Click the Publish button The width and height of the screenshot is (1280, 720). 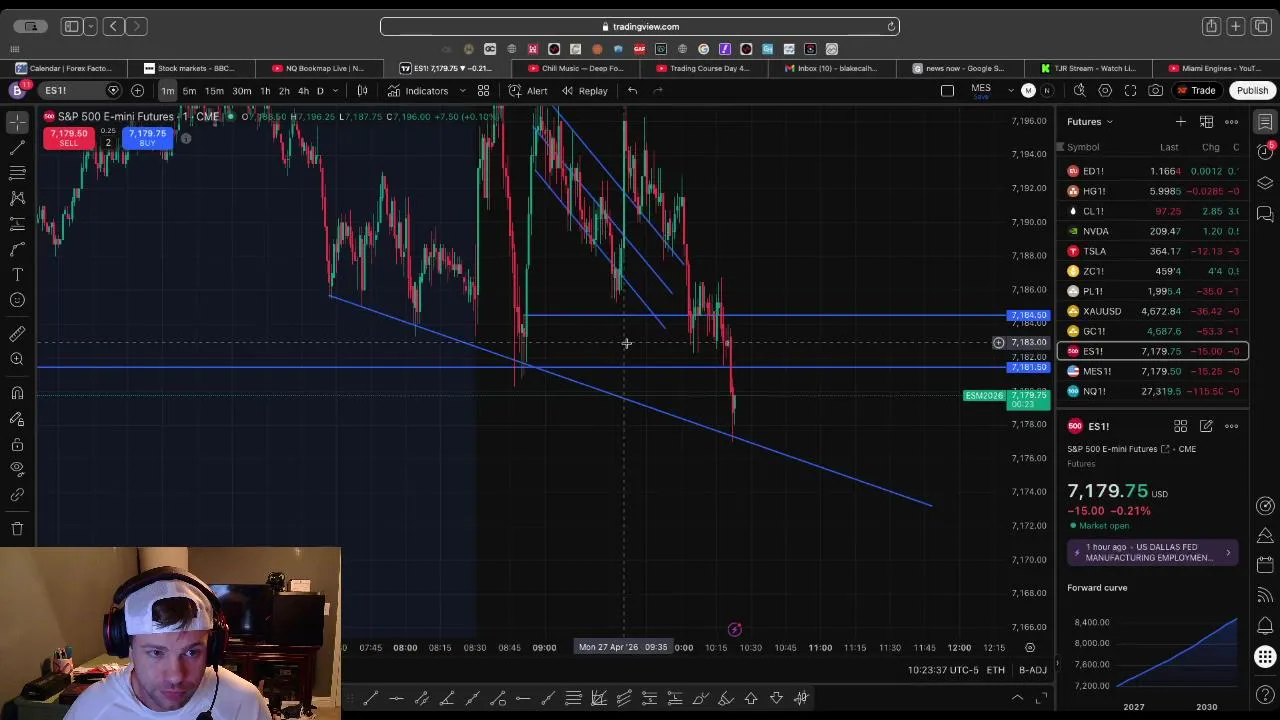1252,91
